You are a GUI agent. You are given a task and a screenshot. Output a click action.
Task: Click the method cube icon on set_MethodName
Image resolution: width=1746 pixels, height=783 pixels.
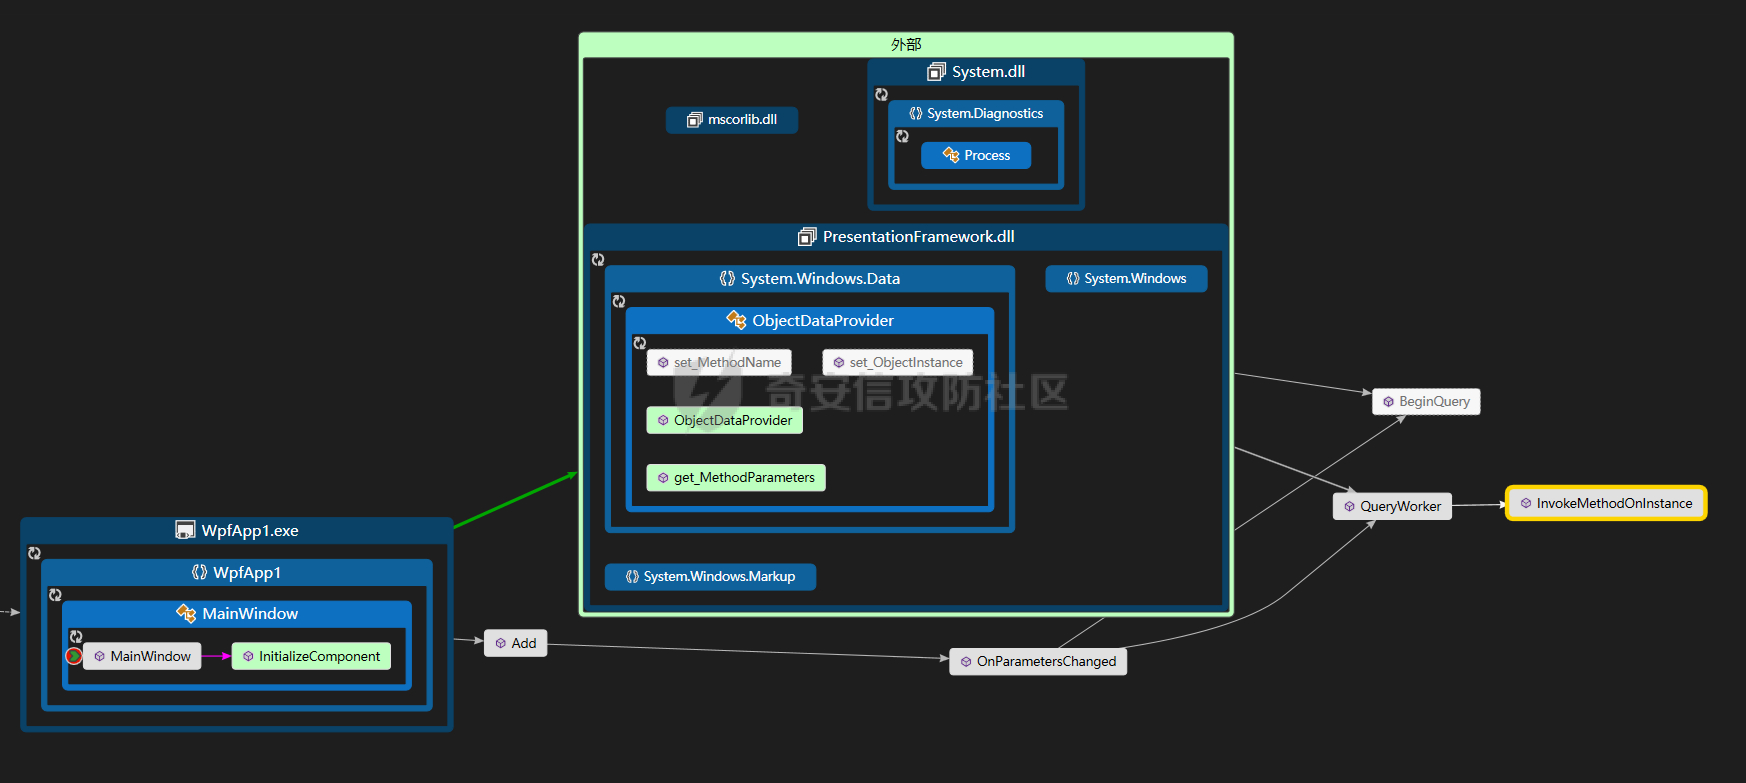pyautogui.click(x=663, y=363)
